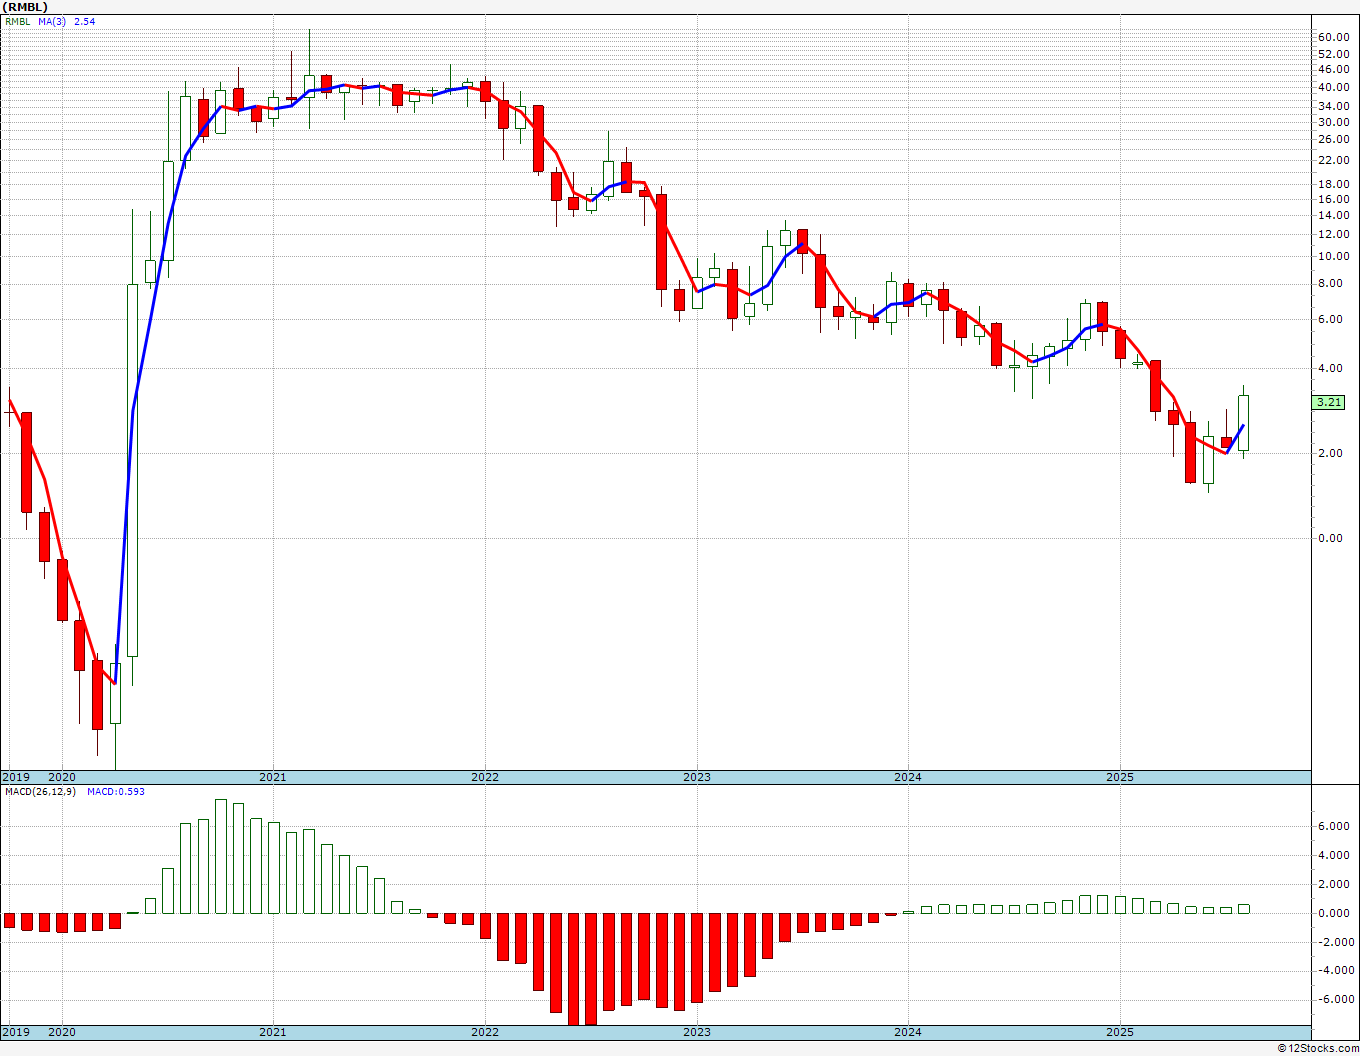Select the MA(3) value 2.54
The image size is (1360, 1056).
pos(84,21)
